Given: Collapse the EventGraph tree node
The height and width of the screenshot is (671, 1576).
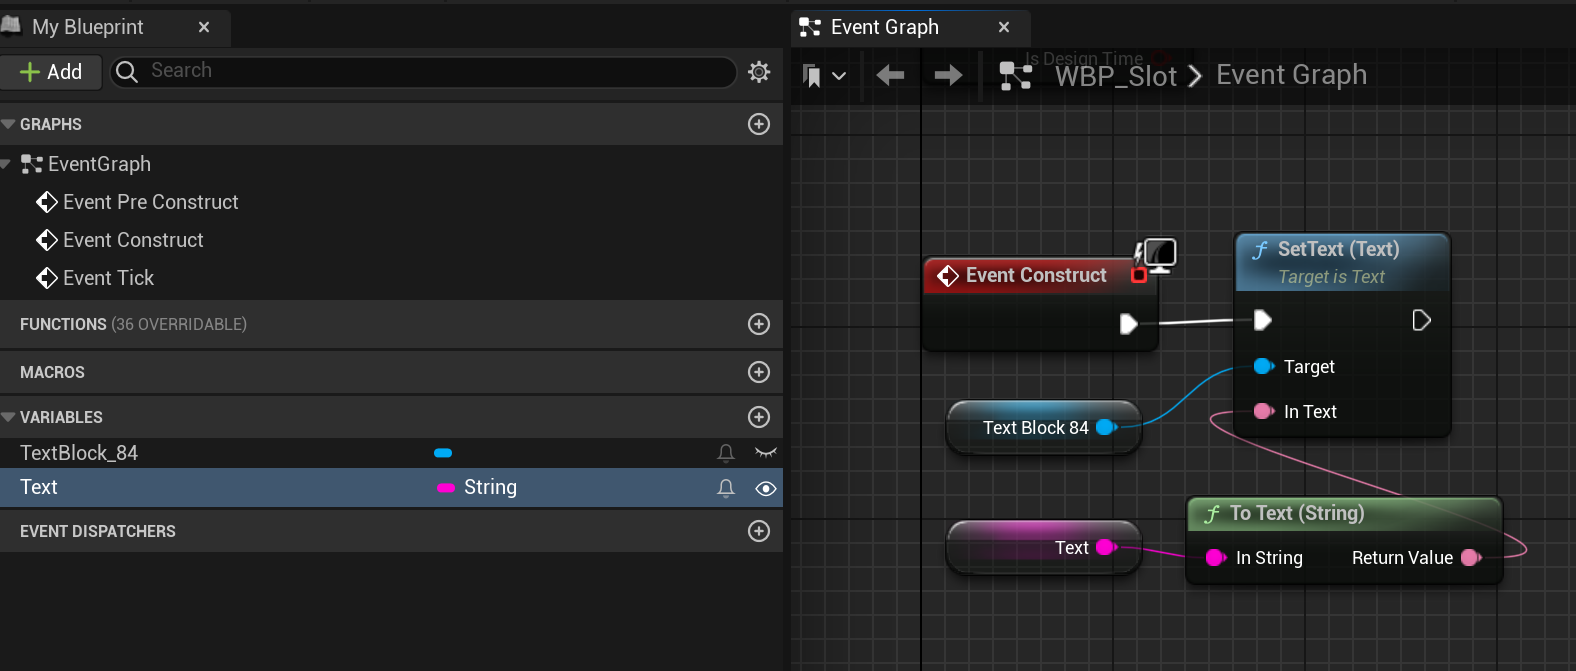Looking at the screenshot, I should [6, 164].
